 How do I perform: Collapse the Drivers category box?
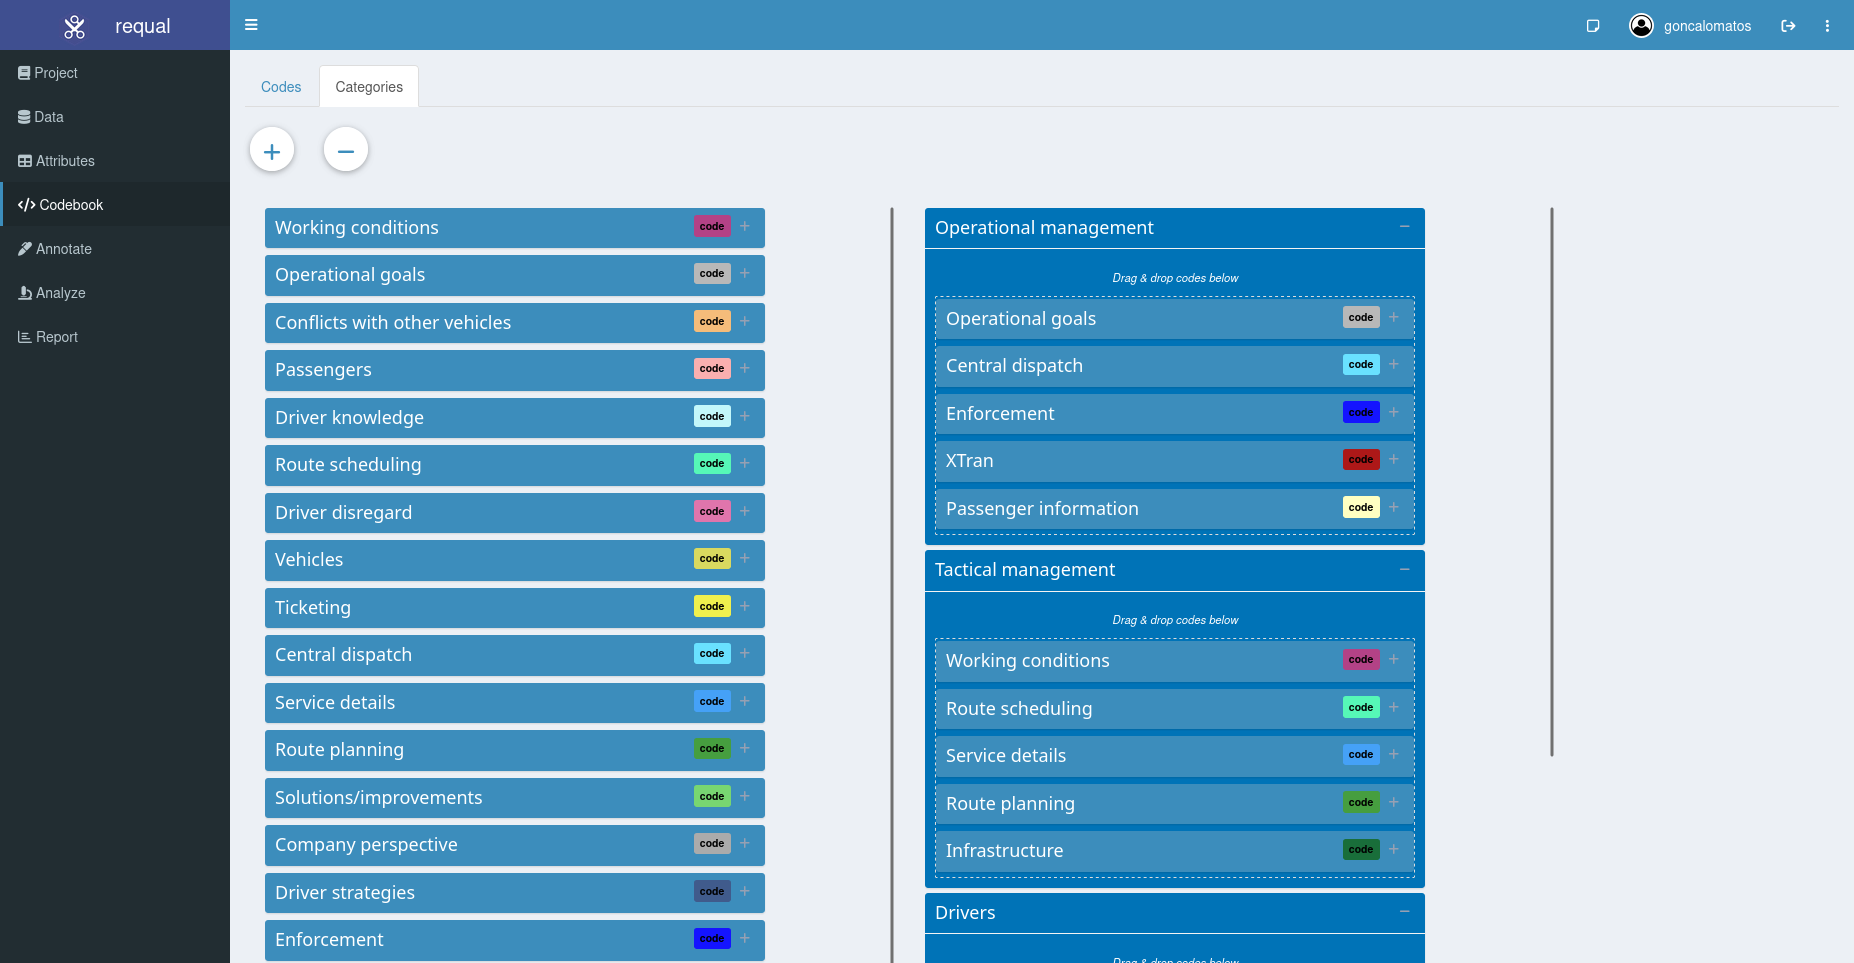click(x=1404, y=912)
